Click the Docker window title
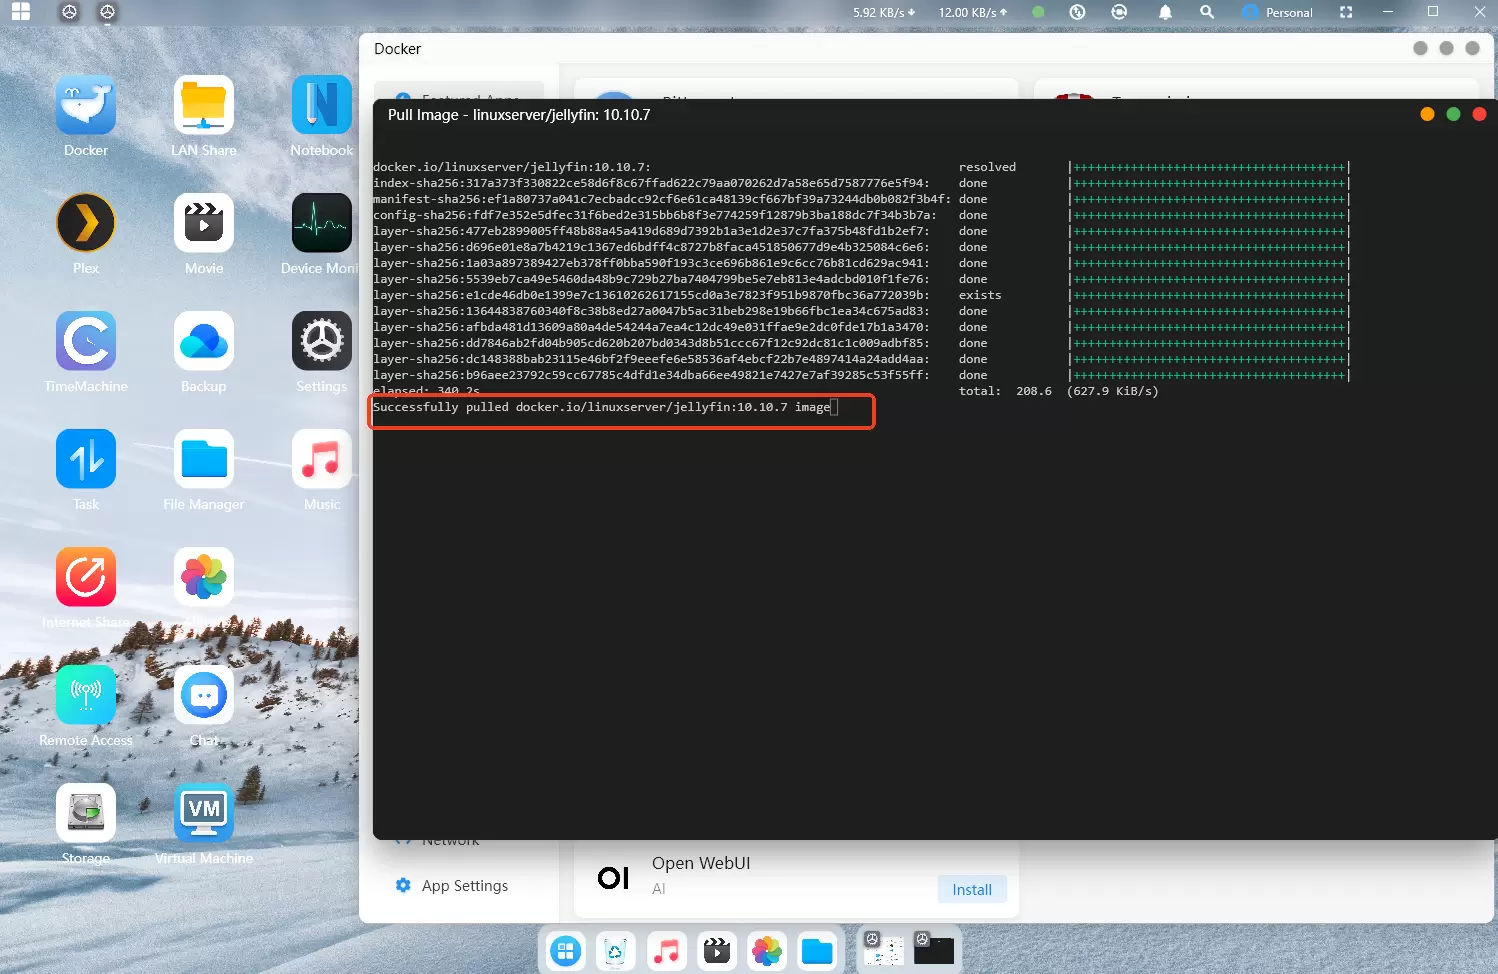Viewport: 1498px width, 974px height. [397, 49]
